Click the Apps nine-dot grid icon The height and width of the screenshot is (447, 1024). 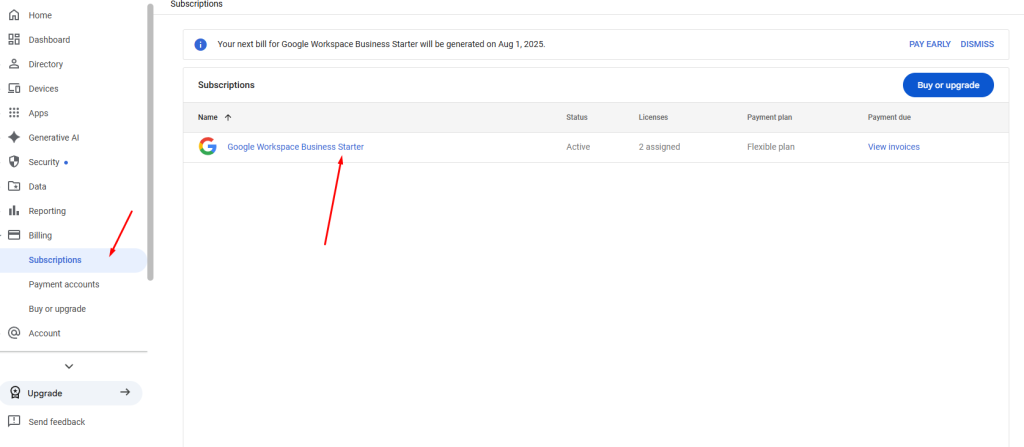coord(14,113)
